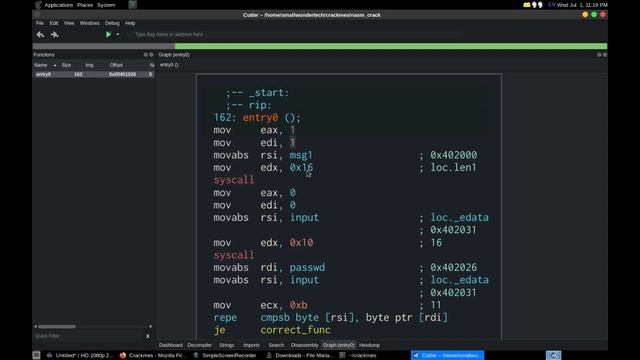Click the correct_func jump target

coord(296,330)
